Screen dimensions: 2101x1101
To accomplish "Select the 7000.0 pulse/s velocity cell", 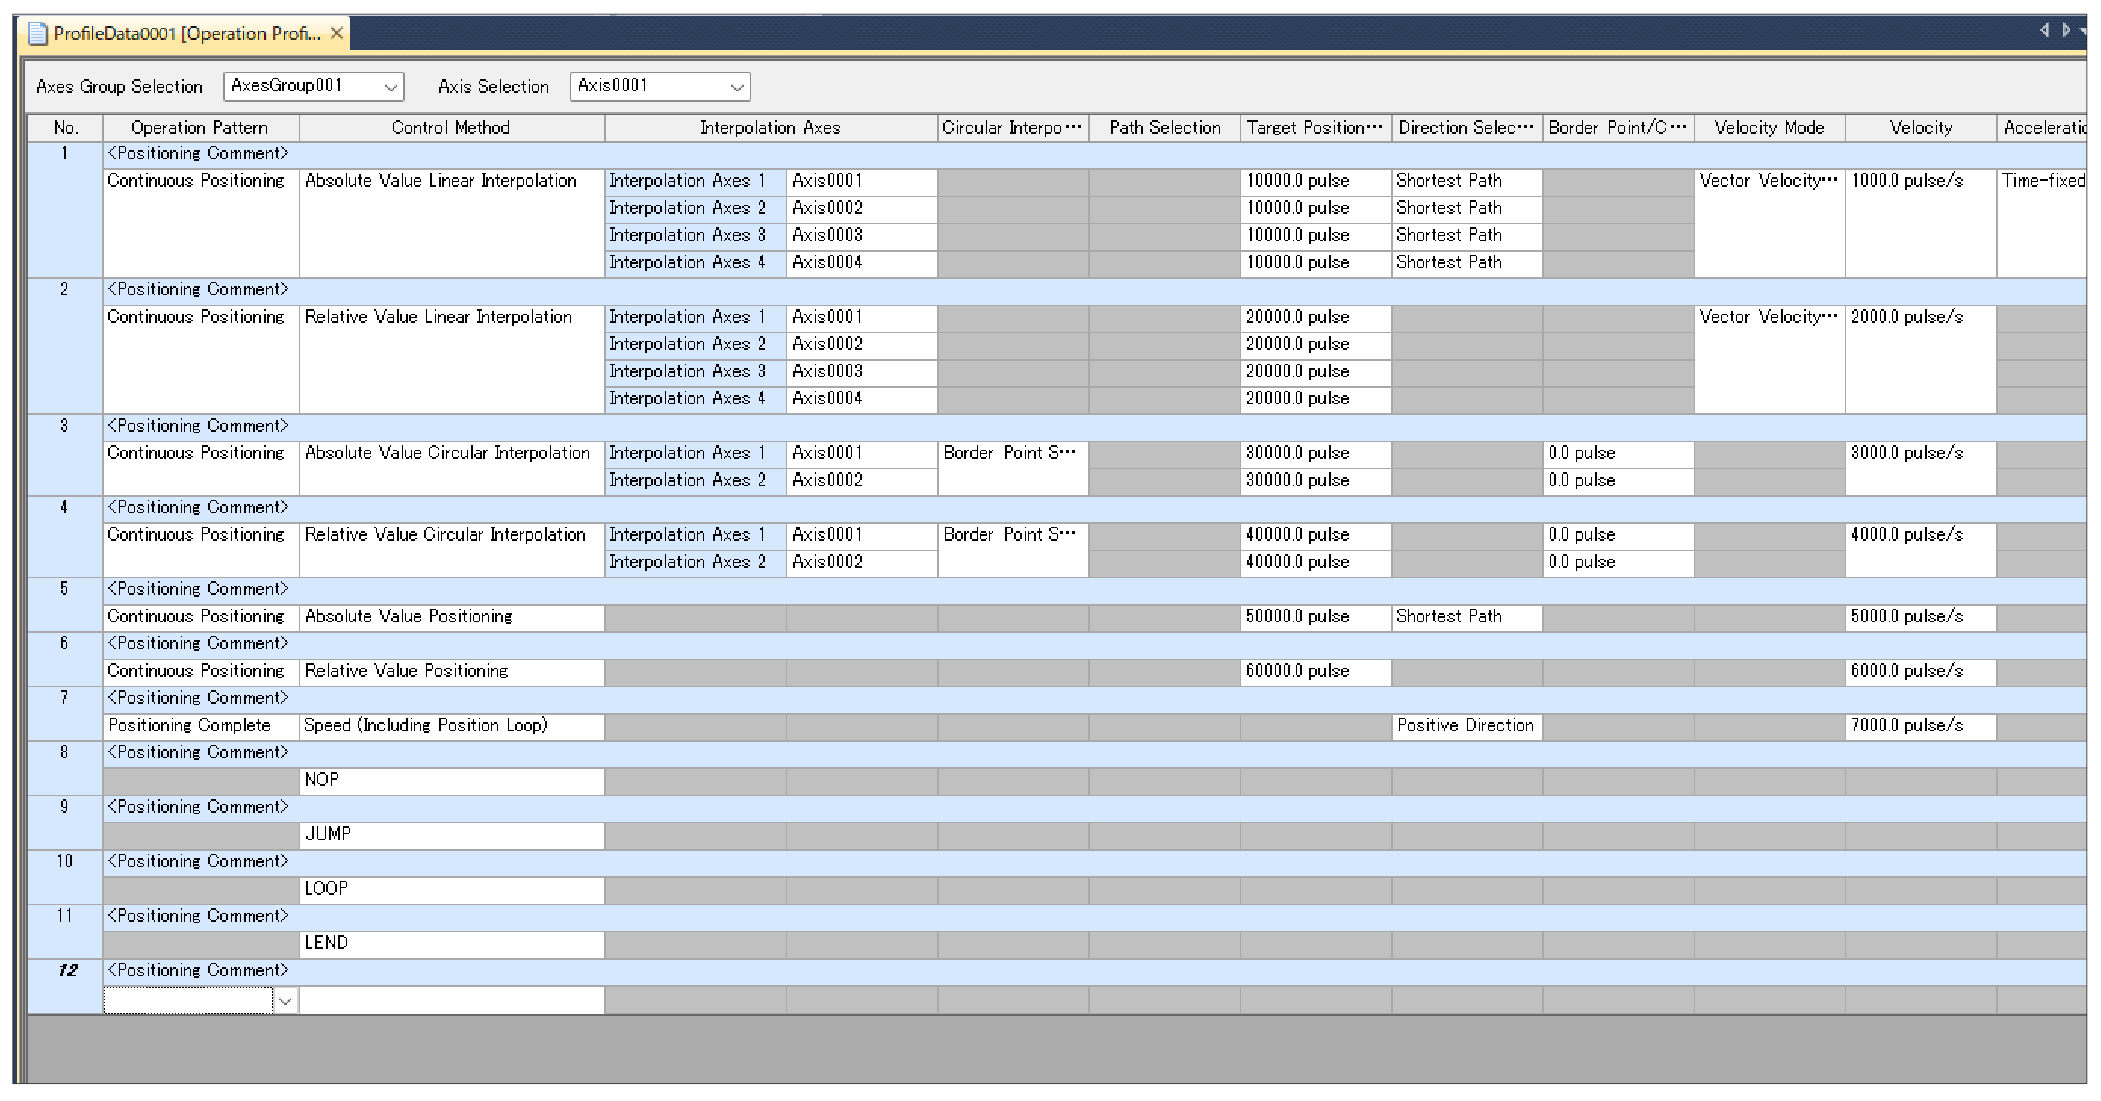I will [1920, 726].
